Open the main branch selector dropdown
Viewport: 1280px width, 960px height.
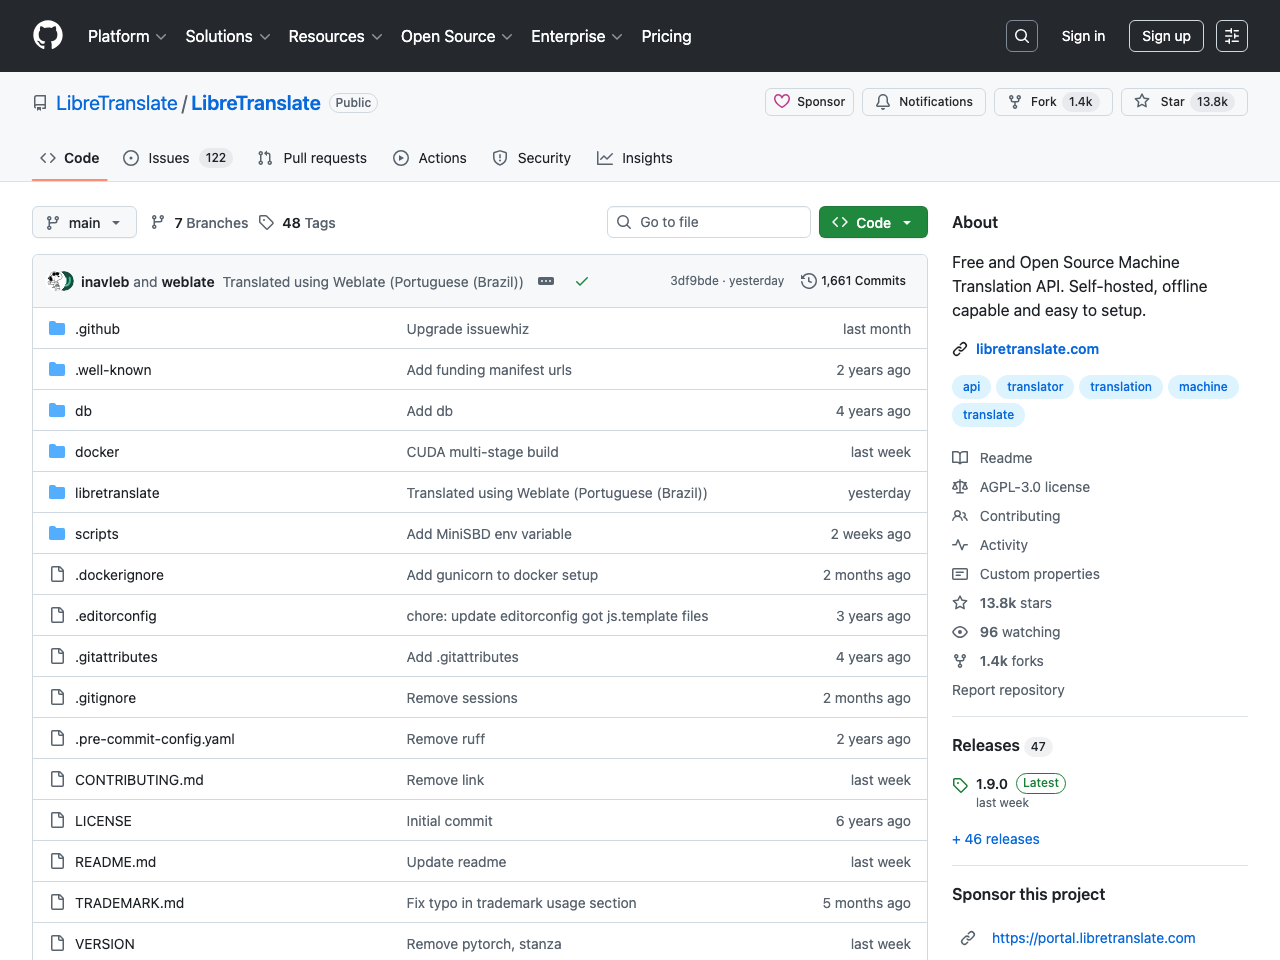[84, 223]
